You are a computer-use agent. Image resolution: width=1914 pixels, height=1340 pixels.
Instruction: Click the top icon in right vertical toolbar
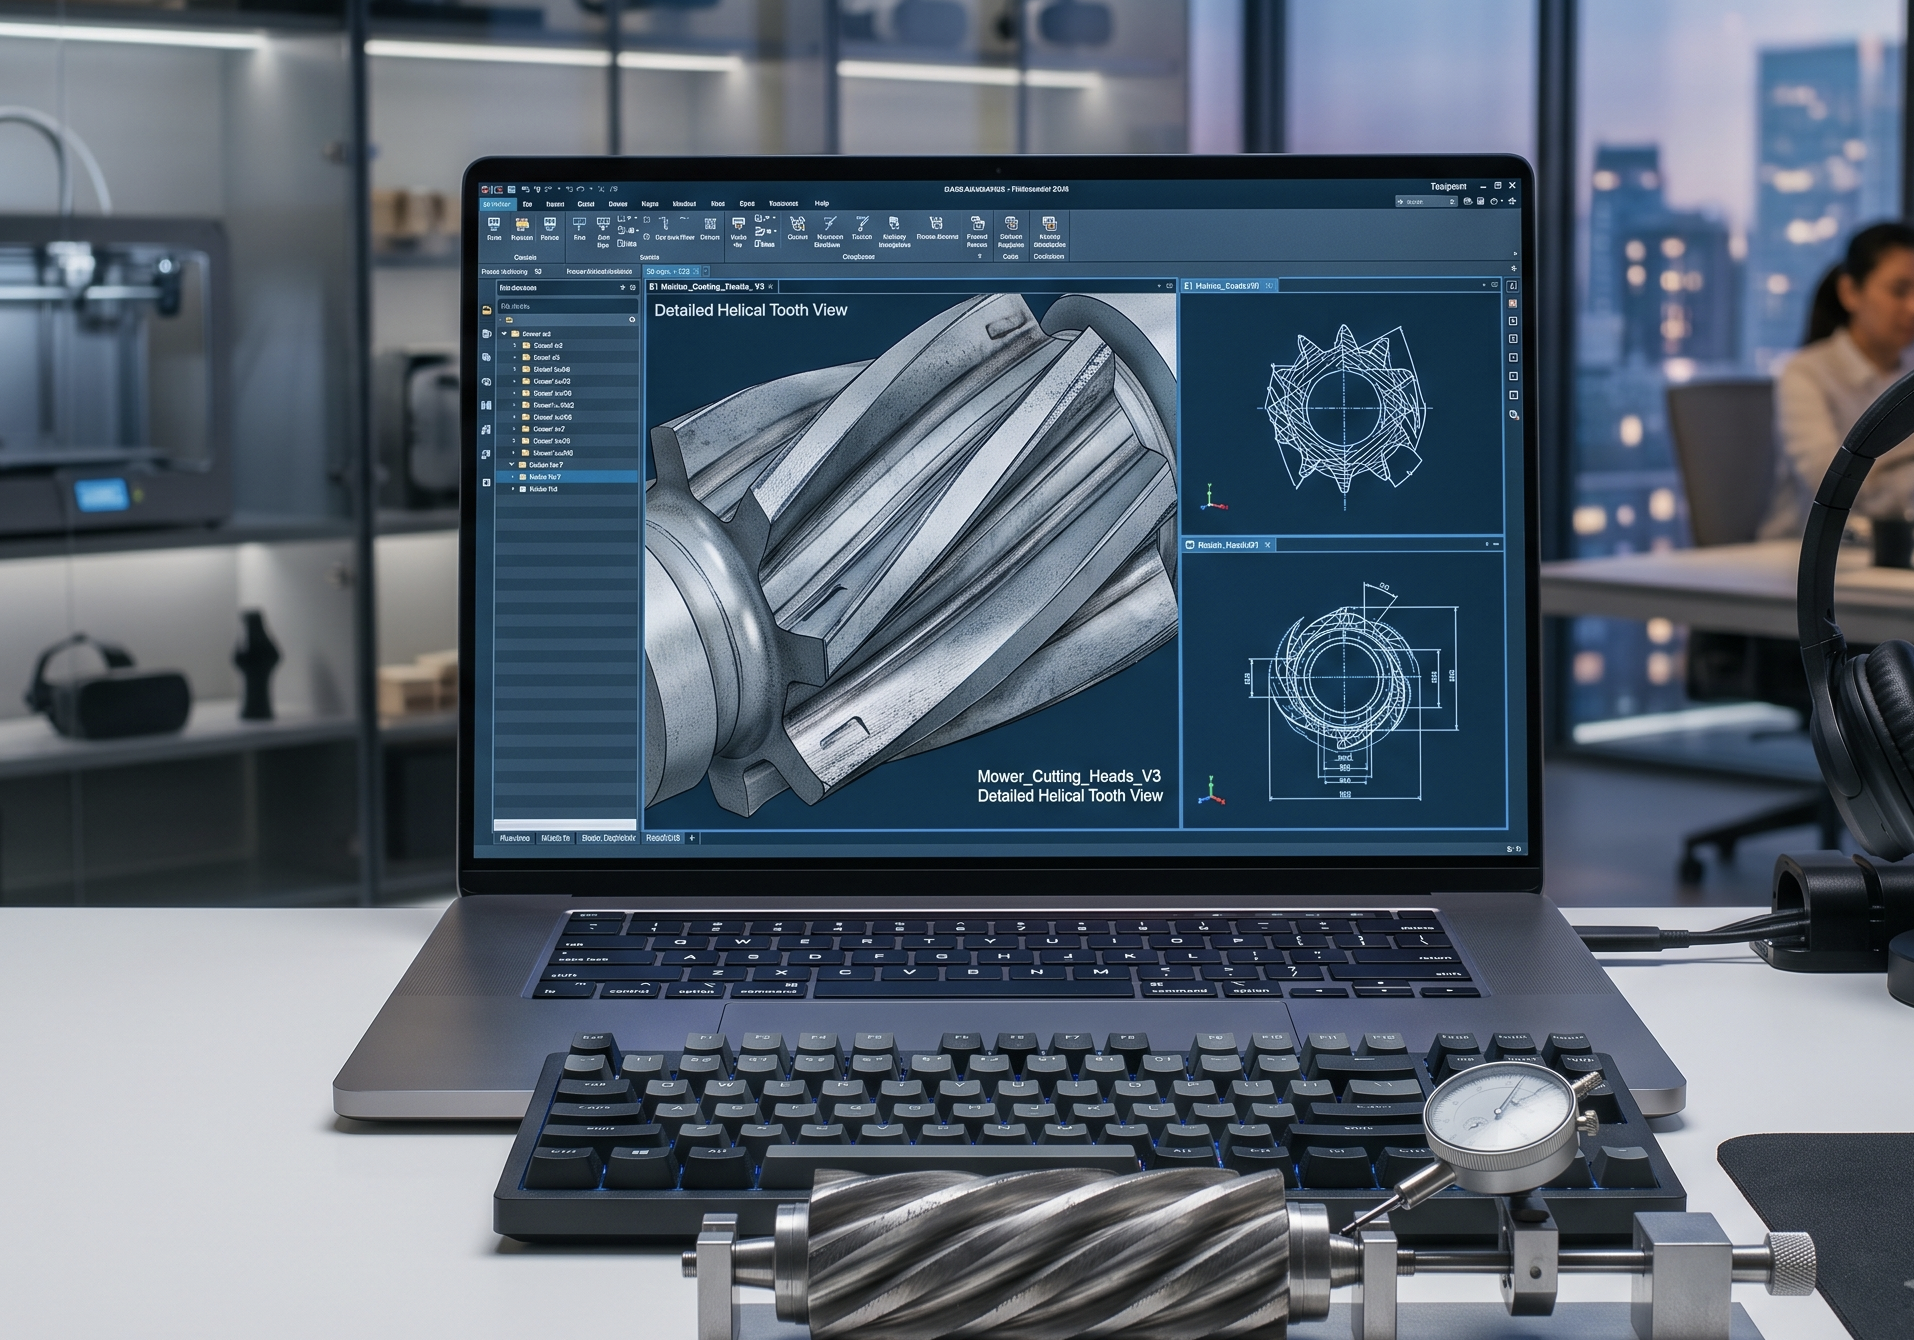click(1513, 286)
